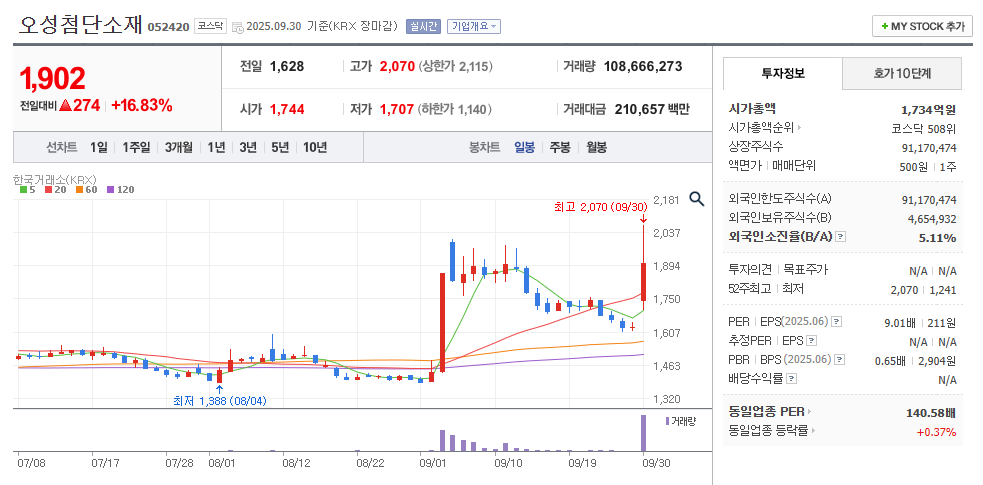
Task: Switch to the 투자정보 tab
Action: (x=782, y=73)
